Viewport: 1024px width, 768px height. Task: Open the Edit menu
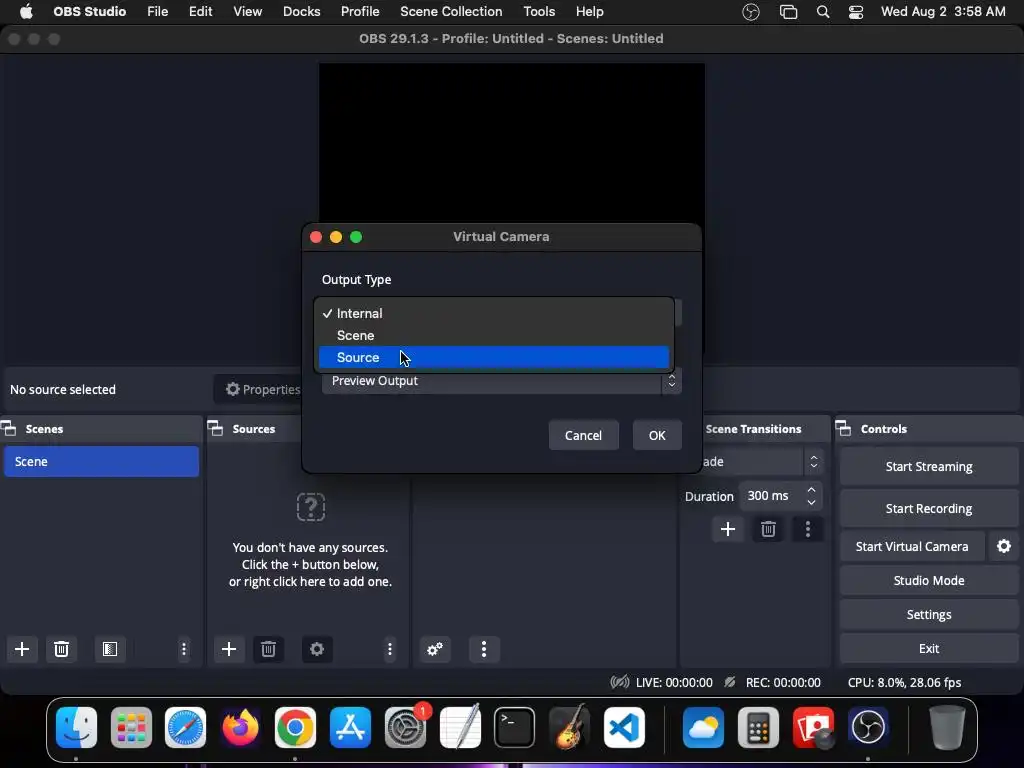click(200, 12)
